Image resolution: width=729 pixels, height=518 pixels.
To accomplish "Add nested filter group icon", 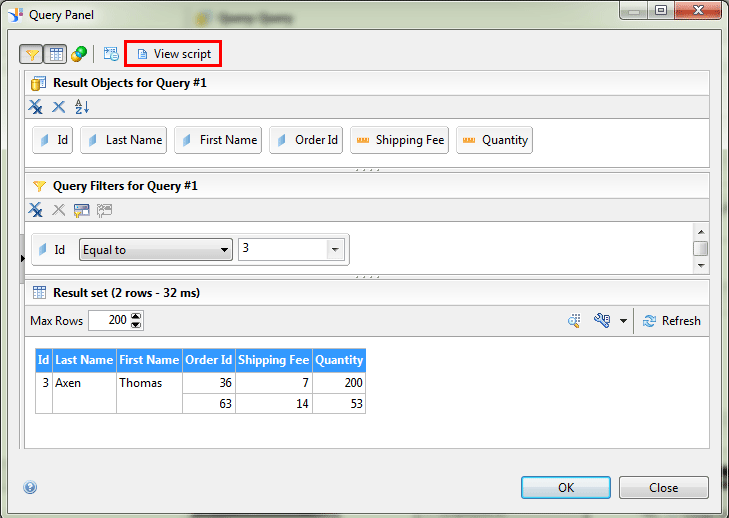I will pos(82,210).
